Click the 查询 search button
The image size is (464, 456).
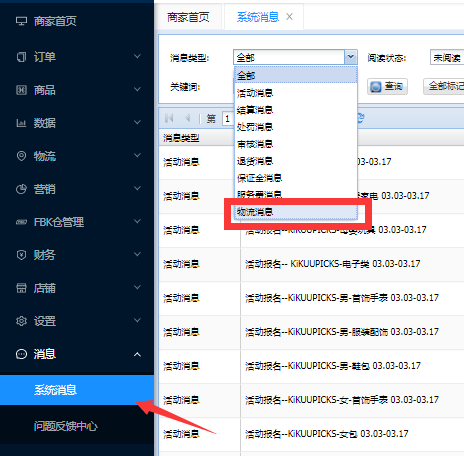(387, 86)
